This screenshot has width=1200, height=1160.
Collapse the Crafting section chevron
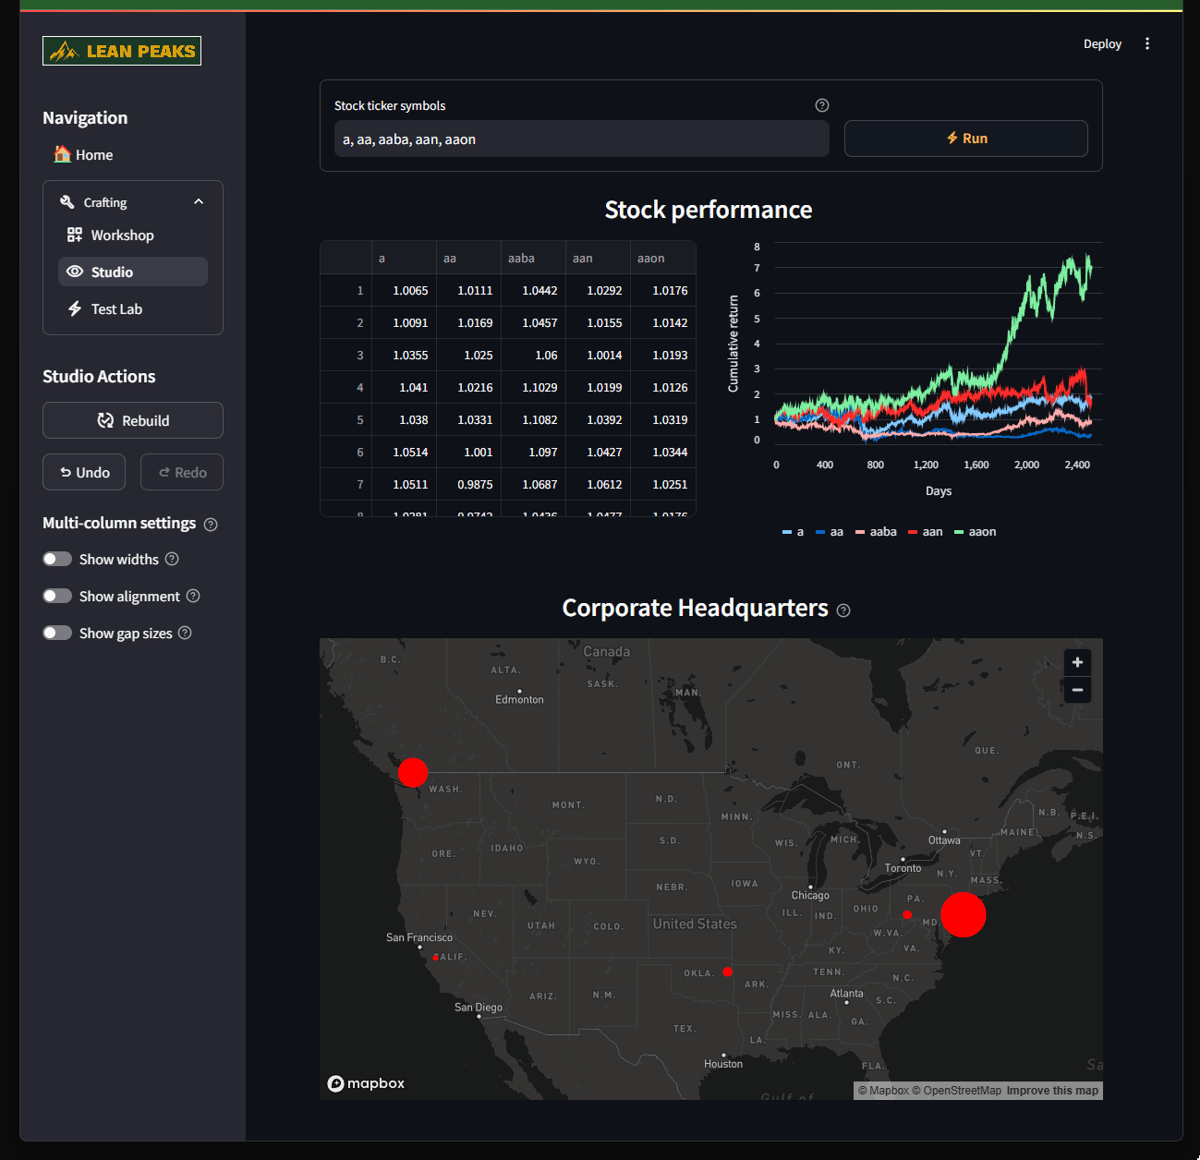click(198, 202)
